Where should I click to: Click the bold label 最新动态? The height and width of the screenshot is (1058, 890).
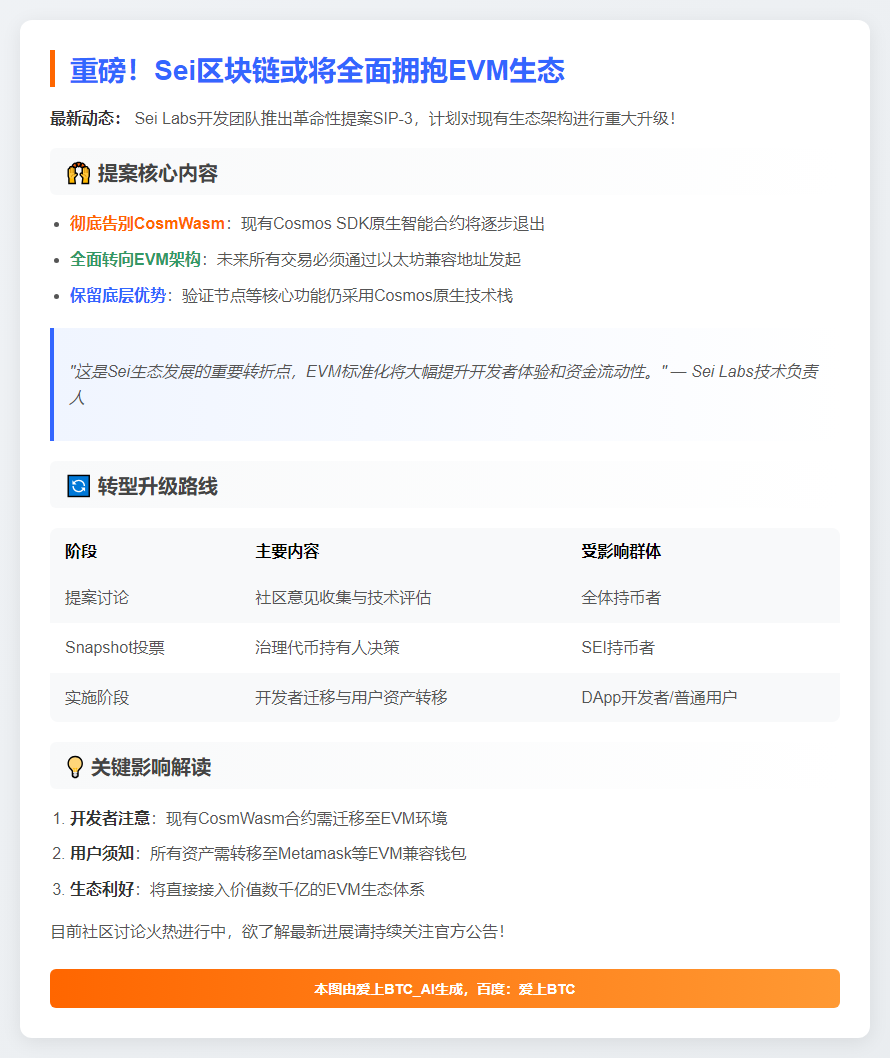85,118
